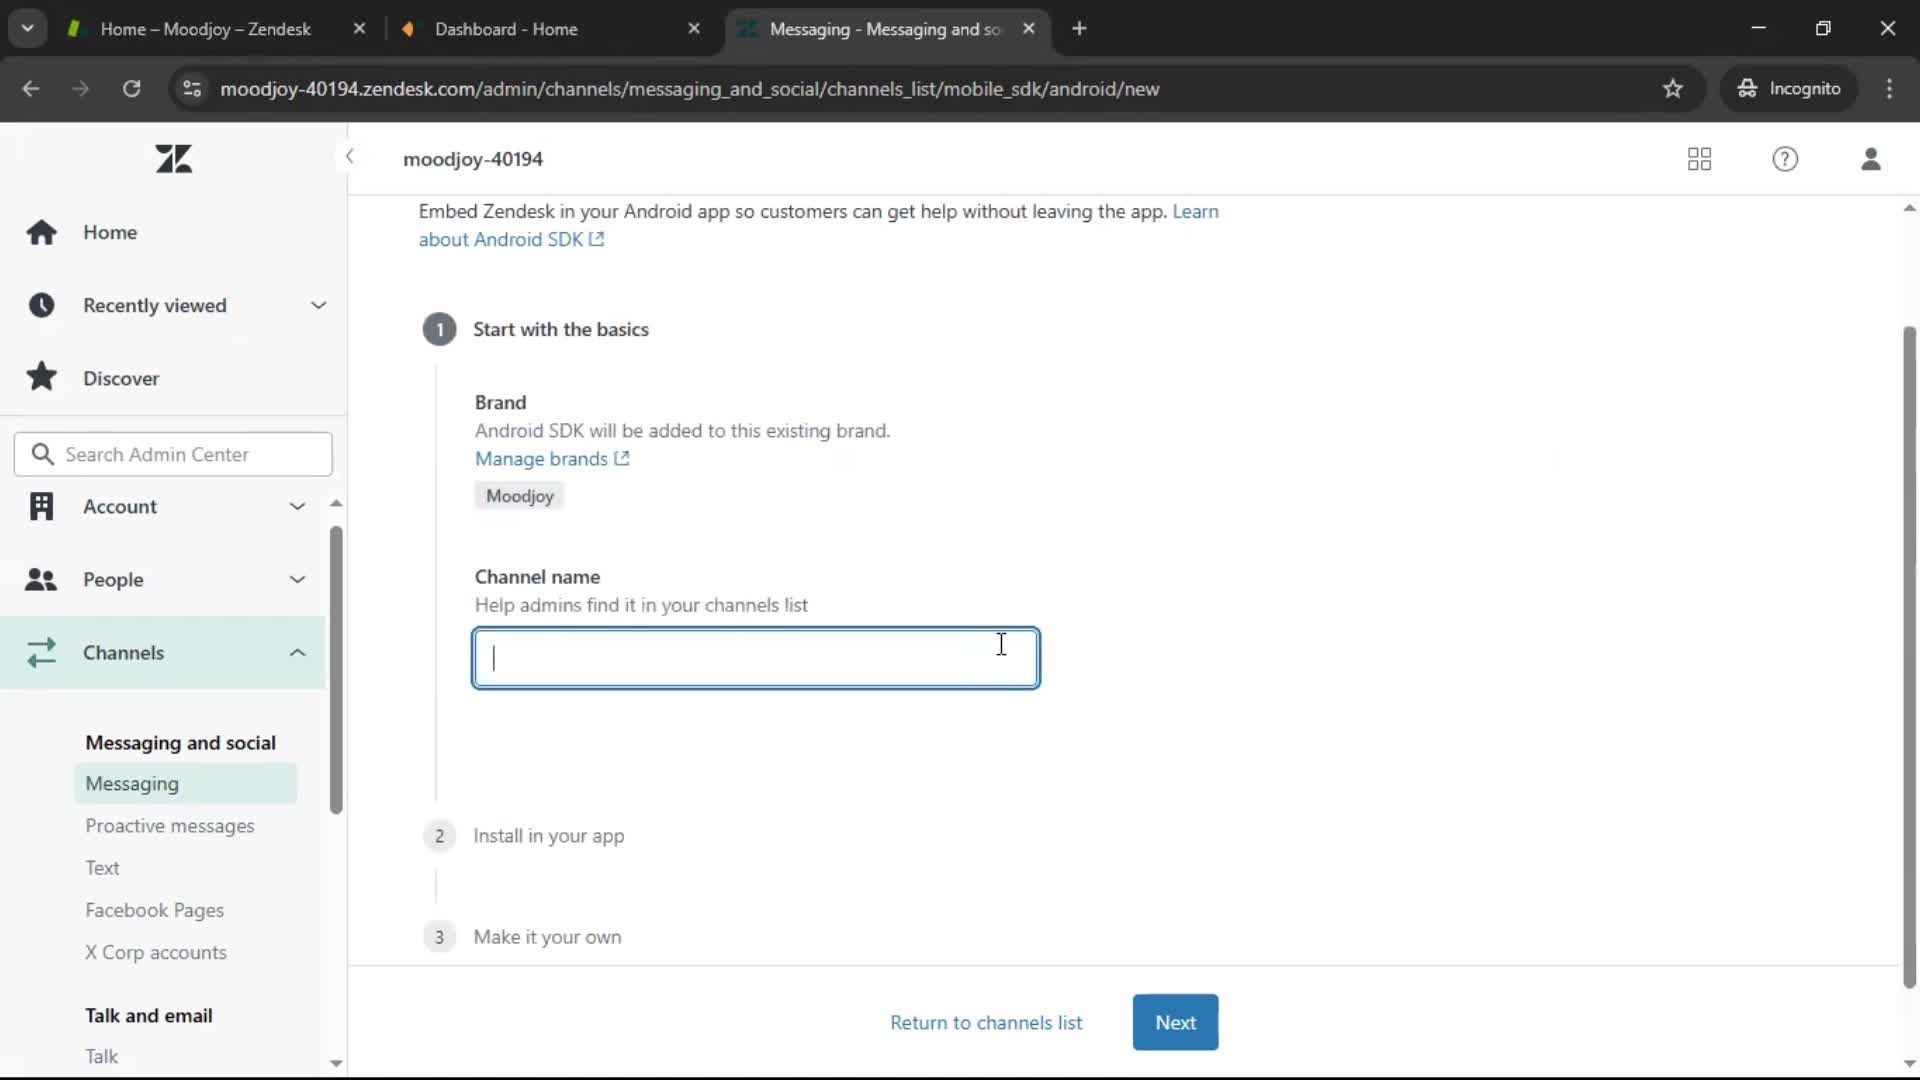Switch to Home – Moodjoy – Zendesk tab
Image resolution: width=1920 pixels, height=1080 pixels.
tap(205, 29)
